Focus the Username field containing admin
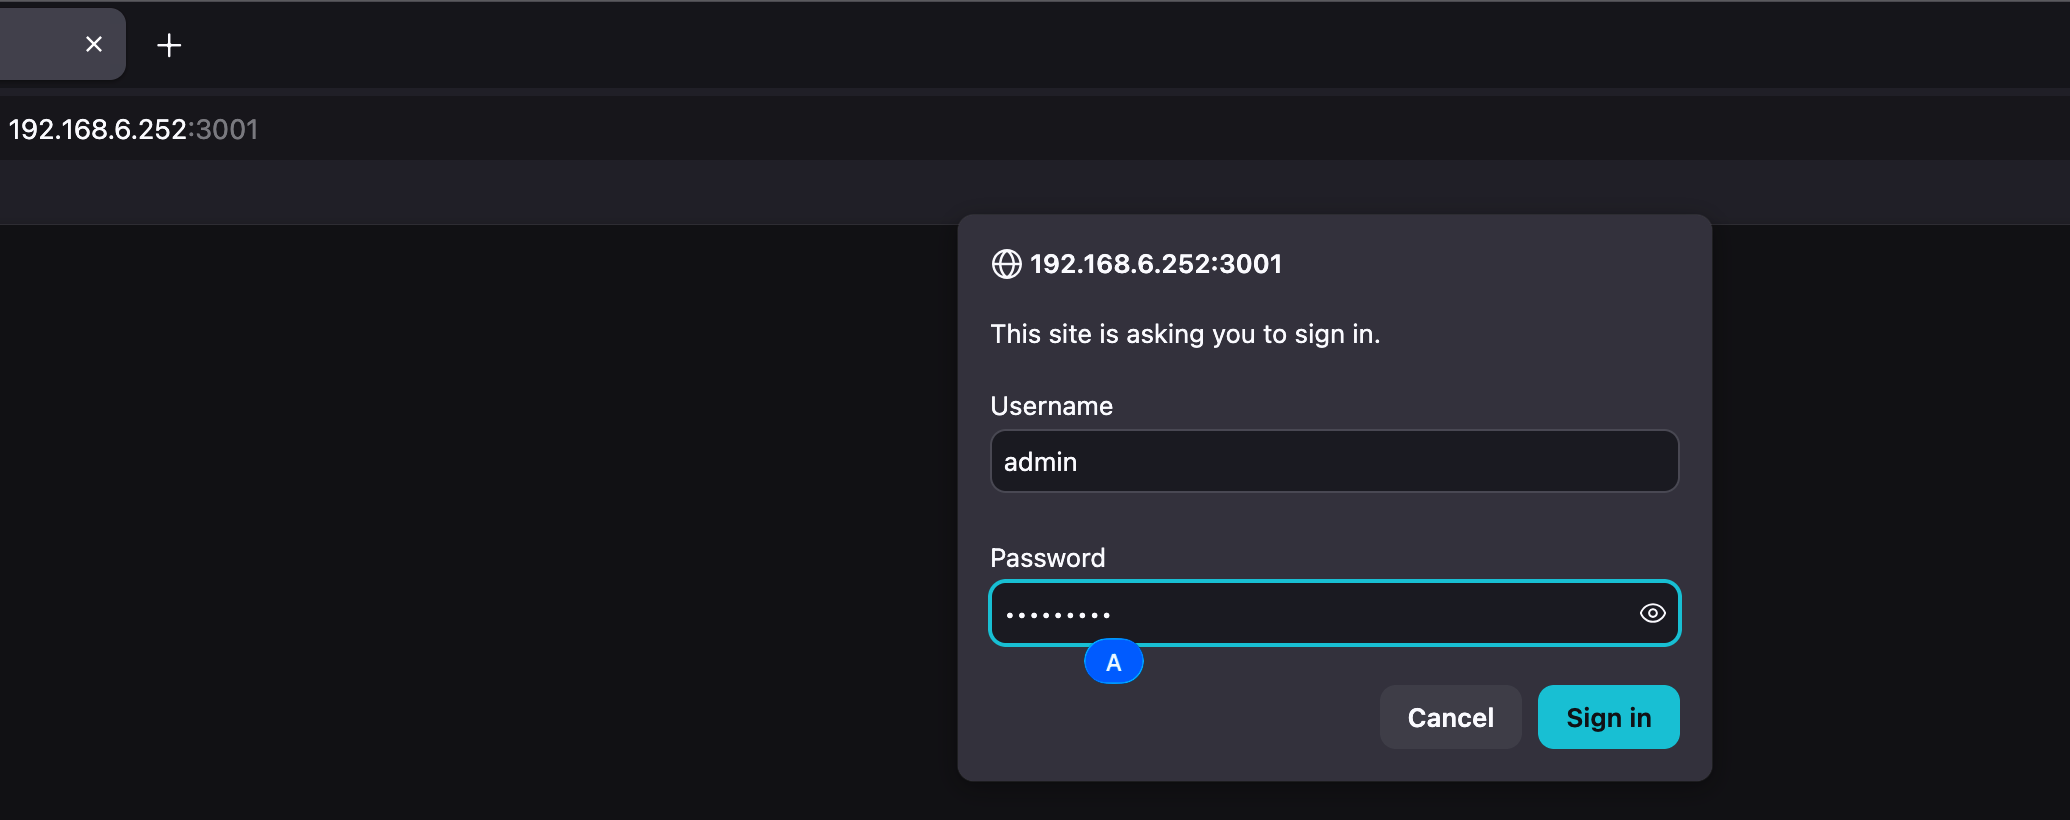 point(1333,461)
